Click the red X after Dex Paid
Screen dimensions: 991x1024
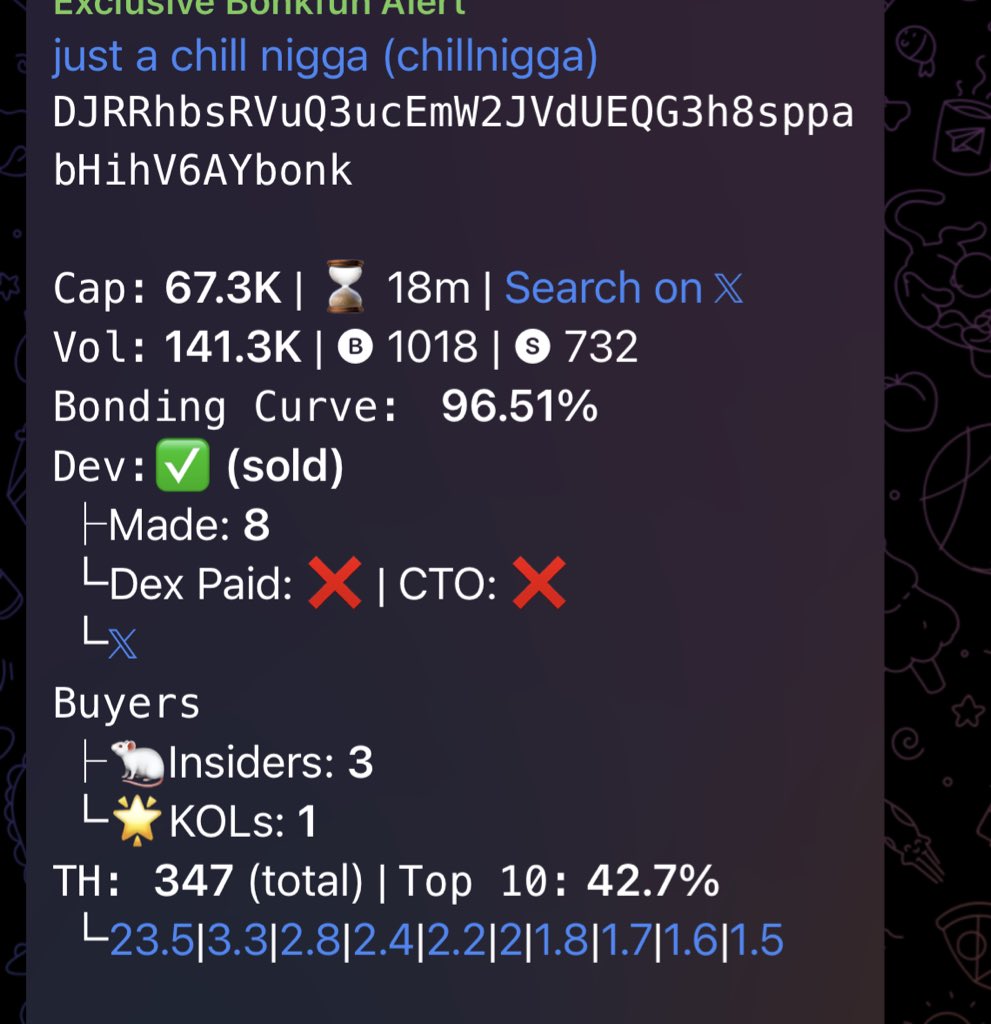(x=334, y=583)
